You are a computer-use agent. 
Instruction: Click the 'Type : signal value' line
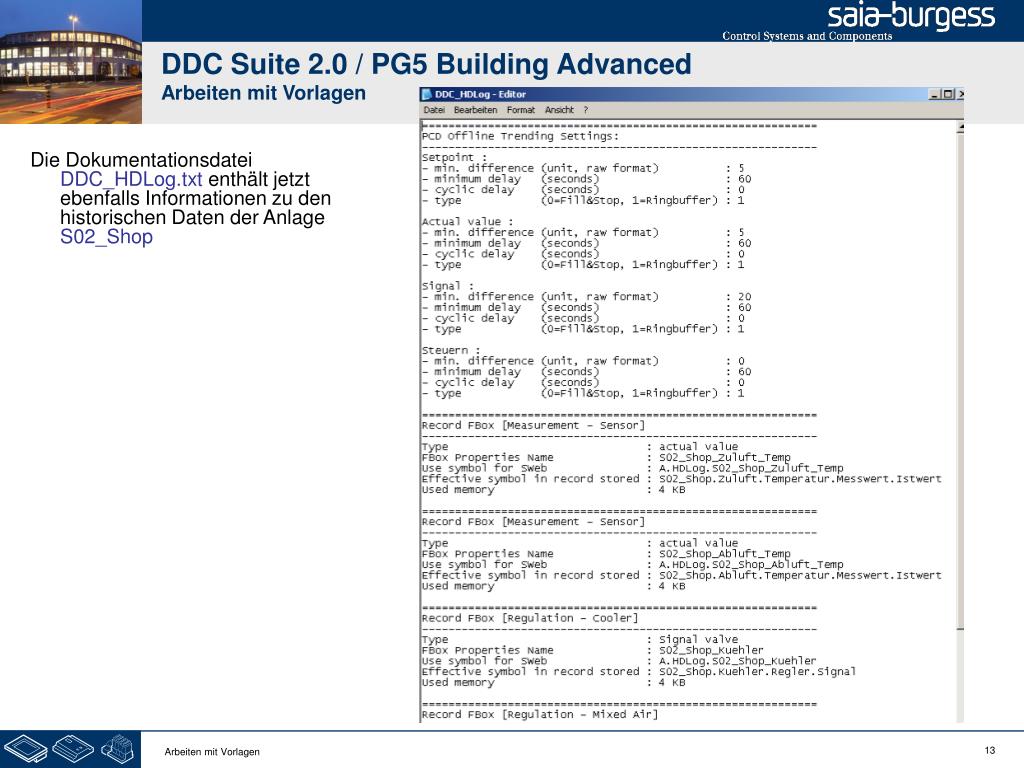[x=580, y=639]
